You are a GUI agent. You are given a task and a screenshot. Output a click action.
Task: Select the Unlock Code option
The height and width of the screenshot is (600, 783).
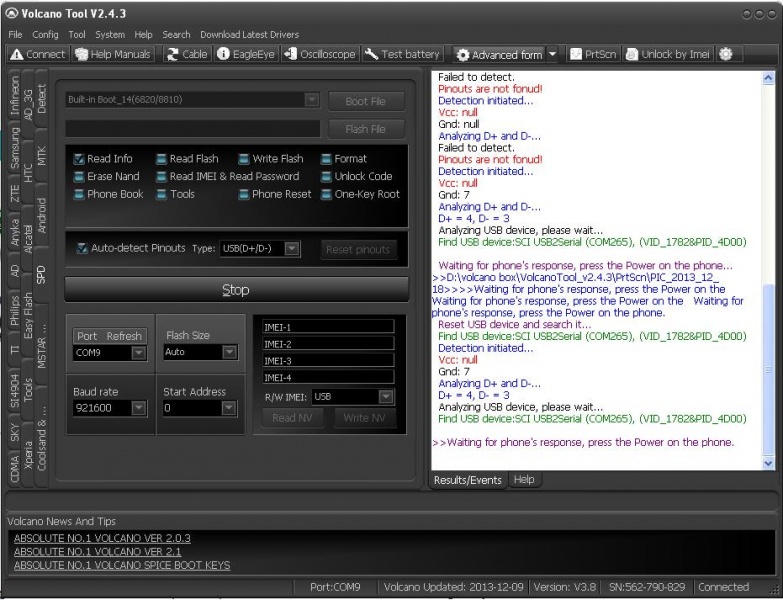pos(326,177)
